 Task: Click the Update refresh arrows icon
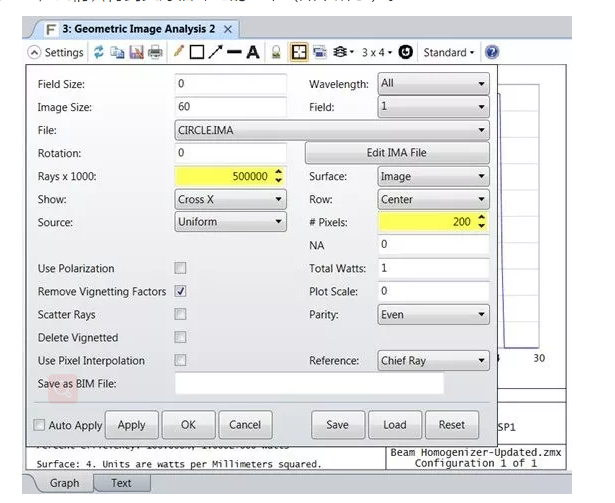tap(98, 52)
